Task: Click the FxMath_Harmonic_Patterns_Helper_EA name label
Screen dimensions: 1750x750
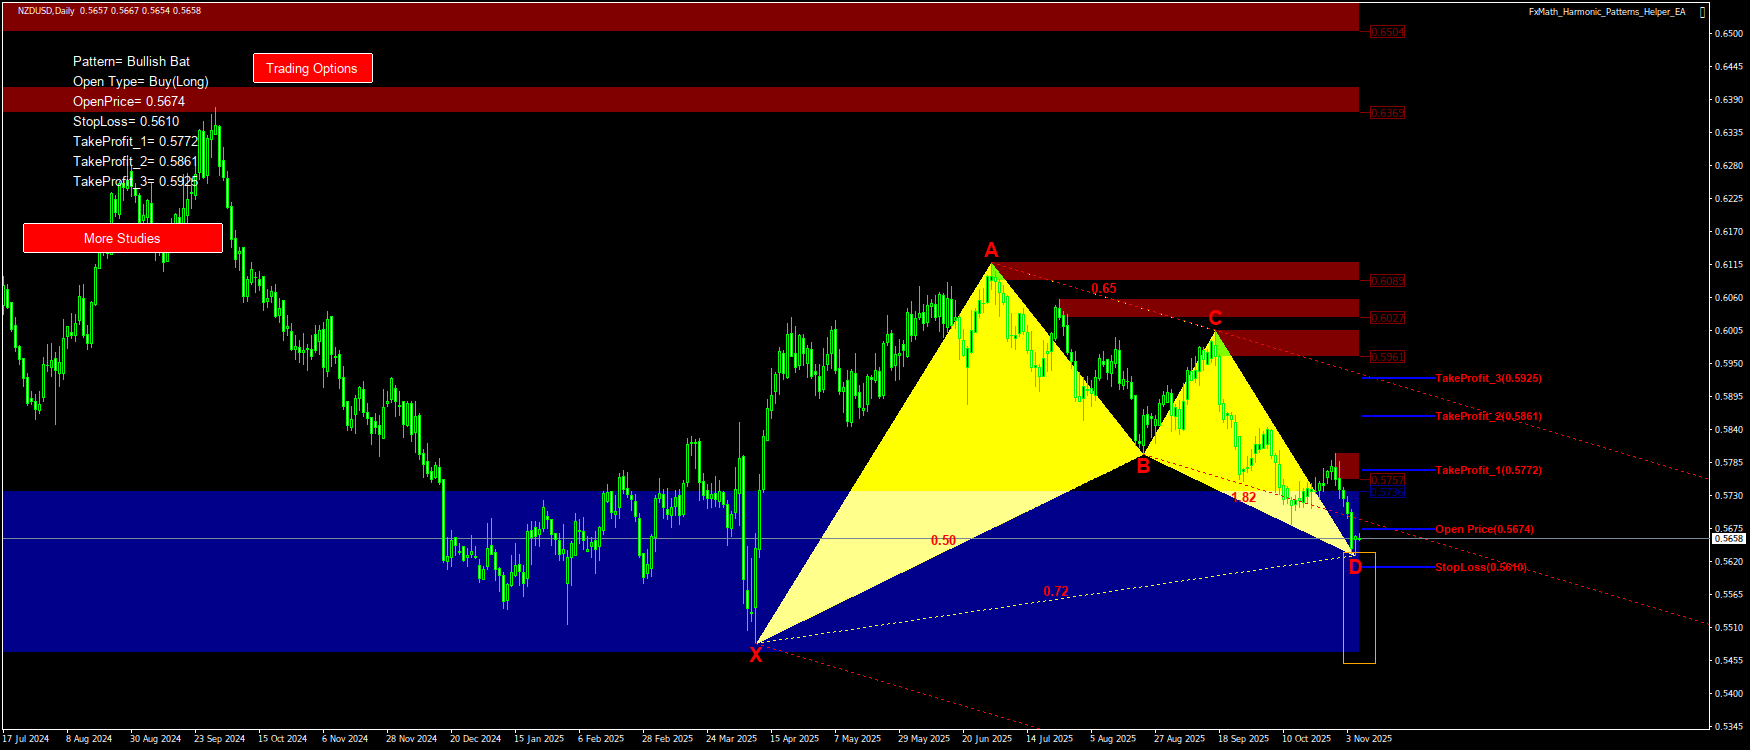Action: (x=1606, y=12)
